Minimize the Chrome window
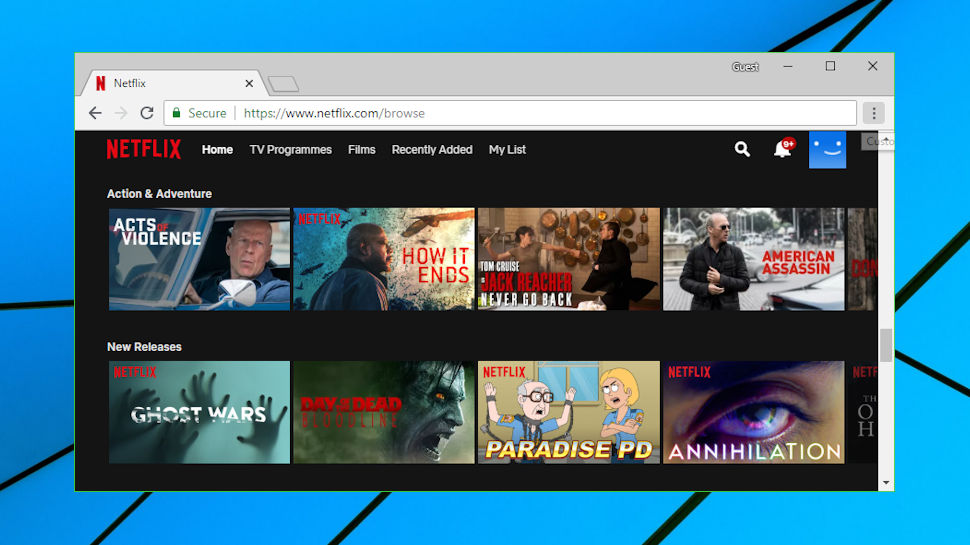The image size is (970, 545). tap(788, 66)
